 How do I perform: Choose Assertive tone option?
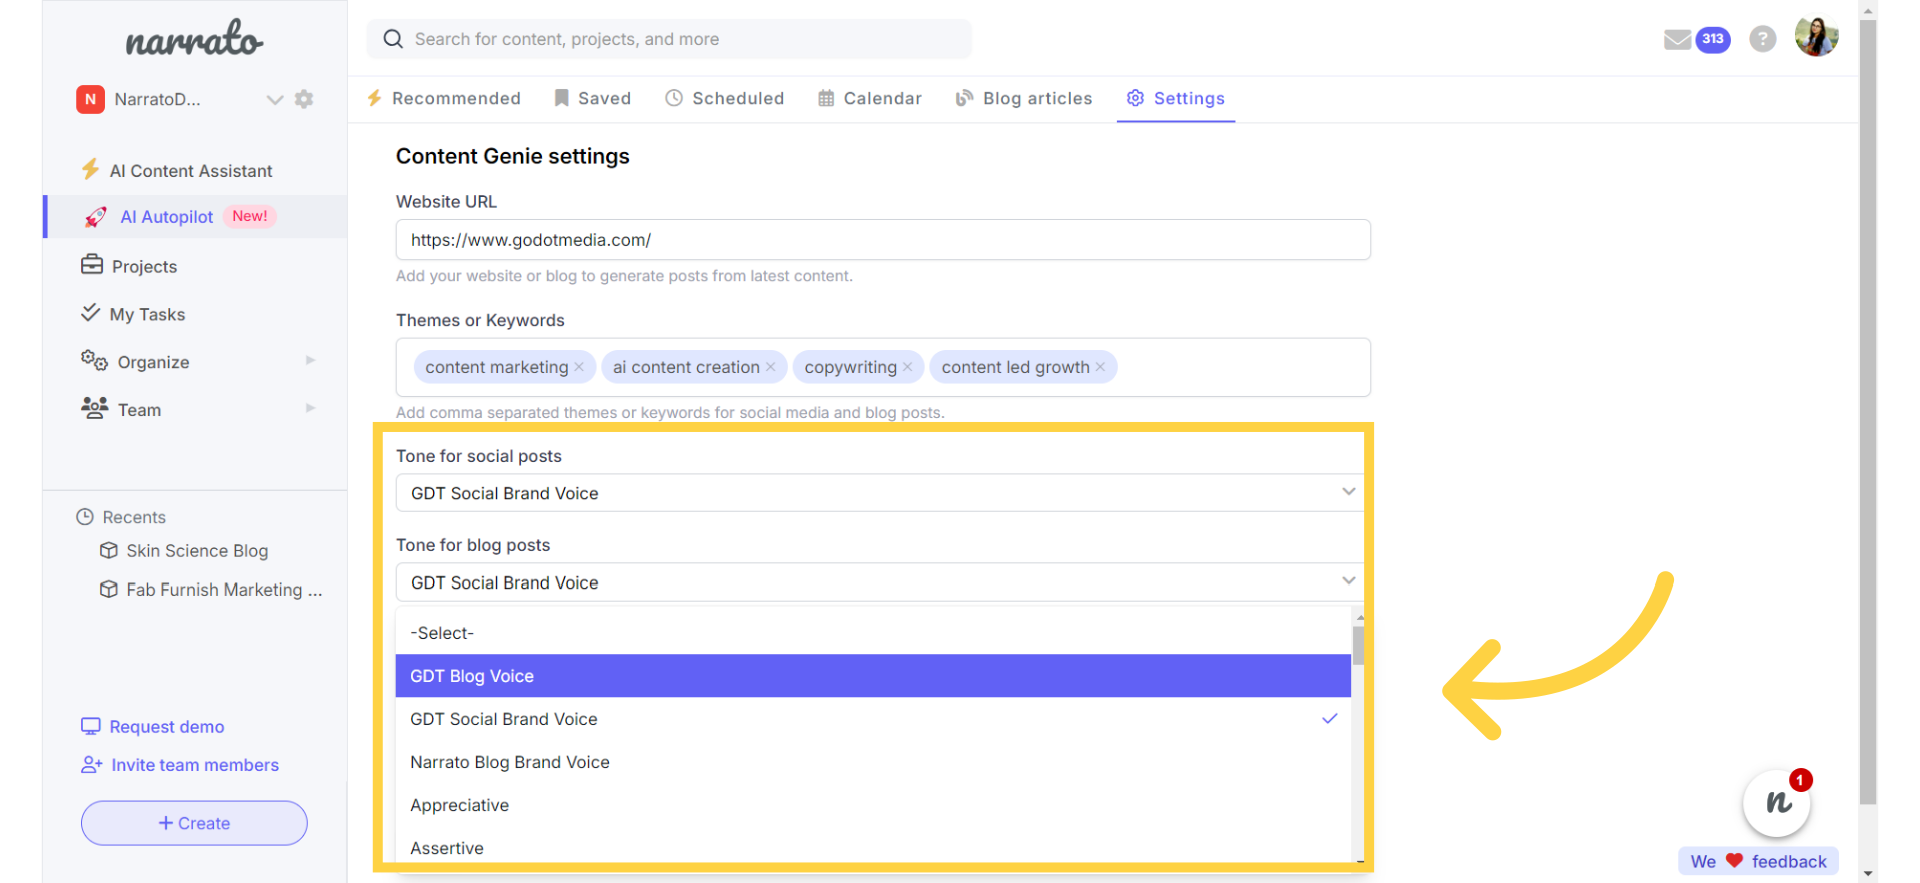click(x=873, y=846)
